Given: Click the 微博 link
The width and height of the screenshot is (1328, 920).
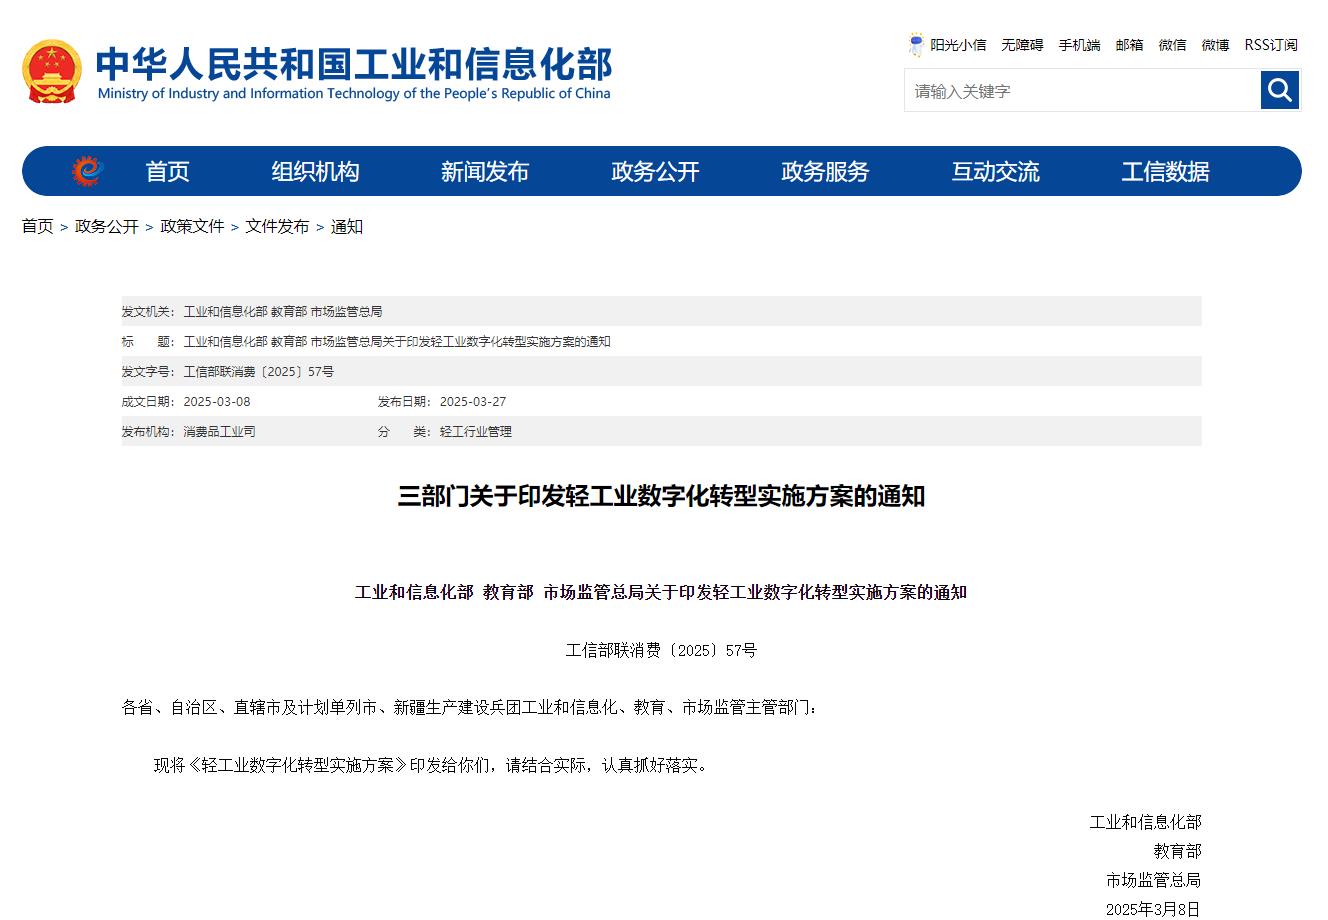Looking at the screenshot, I should click(x=1215, y=45).
